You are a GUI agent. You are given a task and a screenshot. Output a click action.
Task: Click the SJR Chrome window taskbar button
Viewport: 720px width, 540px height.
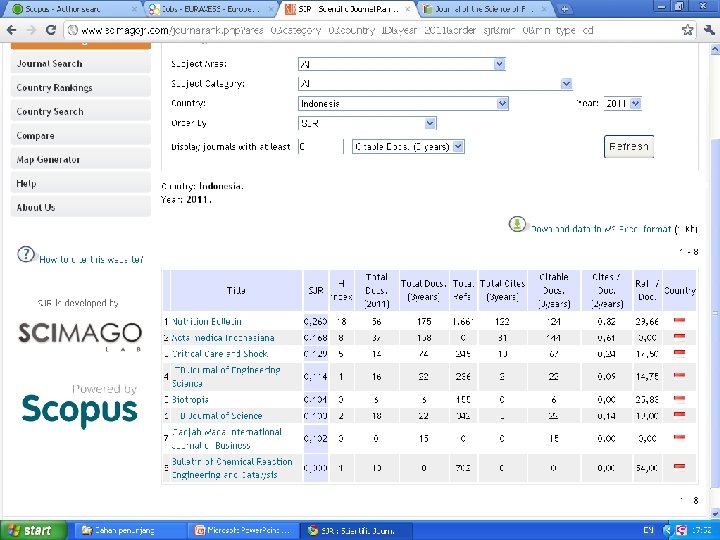(x=357, y=530)
